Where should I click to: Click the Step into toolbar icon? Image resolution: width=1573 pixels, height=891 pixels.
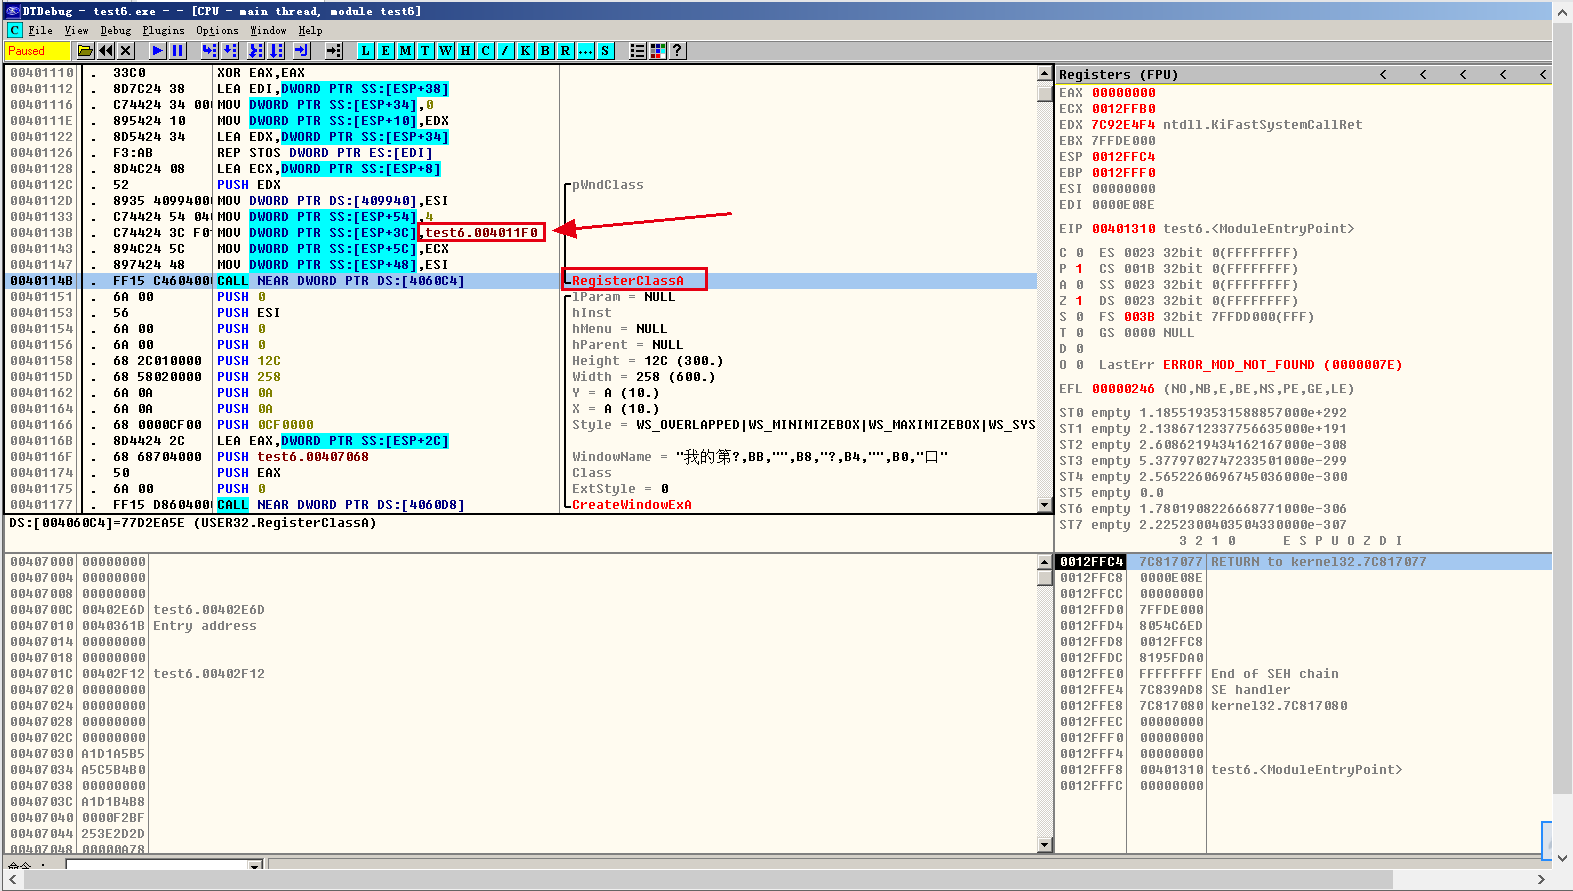tap(209, 51)
